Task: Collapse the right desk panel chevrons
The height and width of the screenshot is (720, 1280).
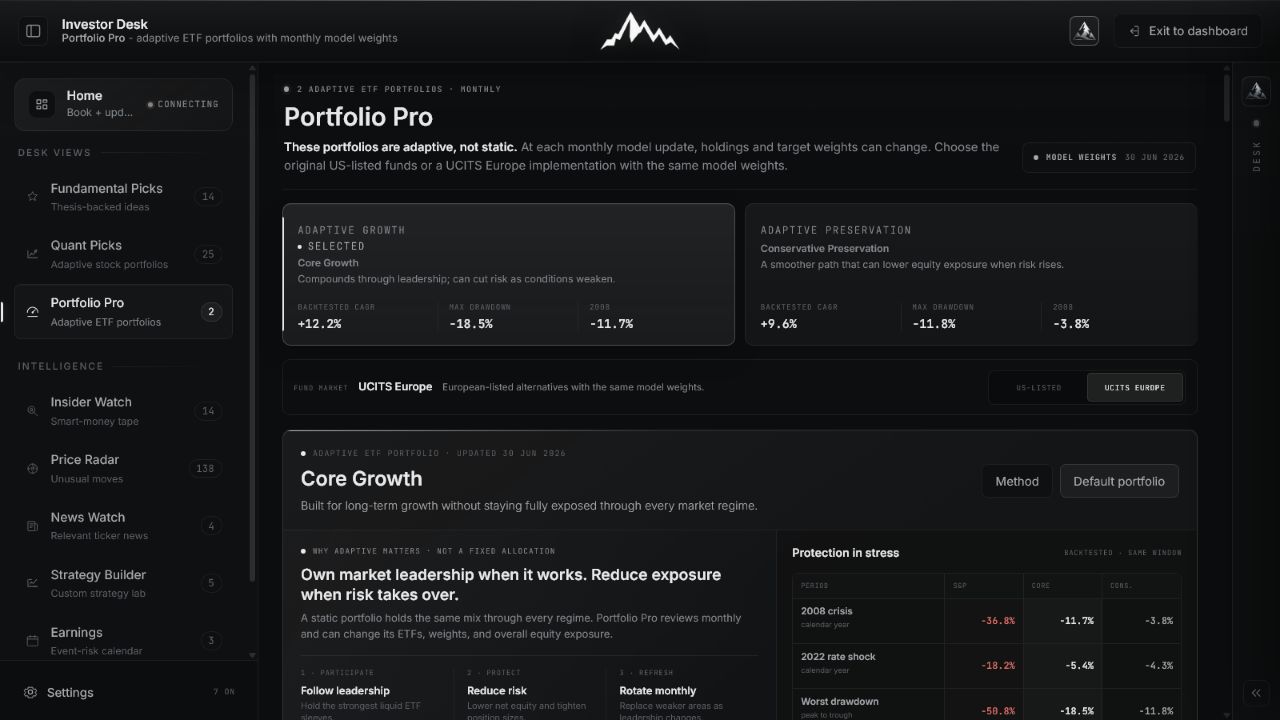Action: point(1256,693)
